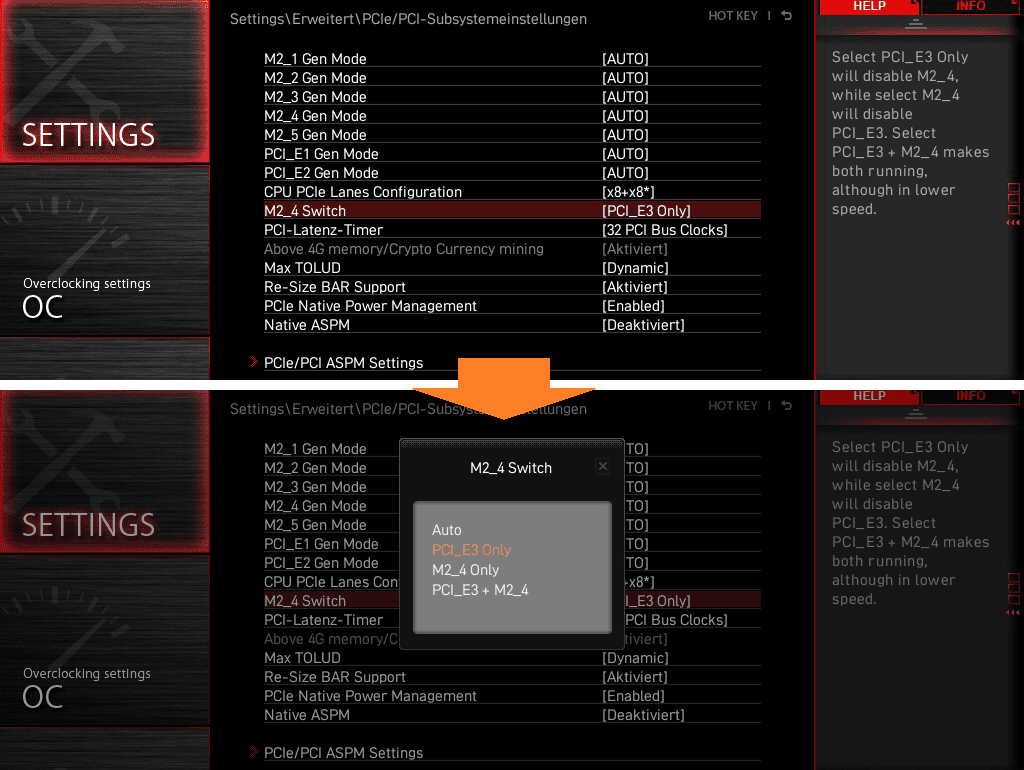Switch to the HELP tab in lower screen
This screenshot has height=770, width=1024.
869,396
